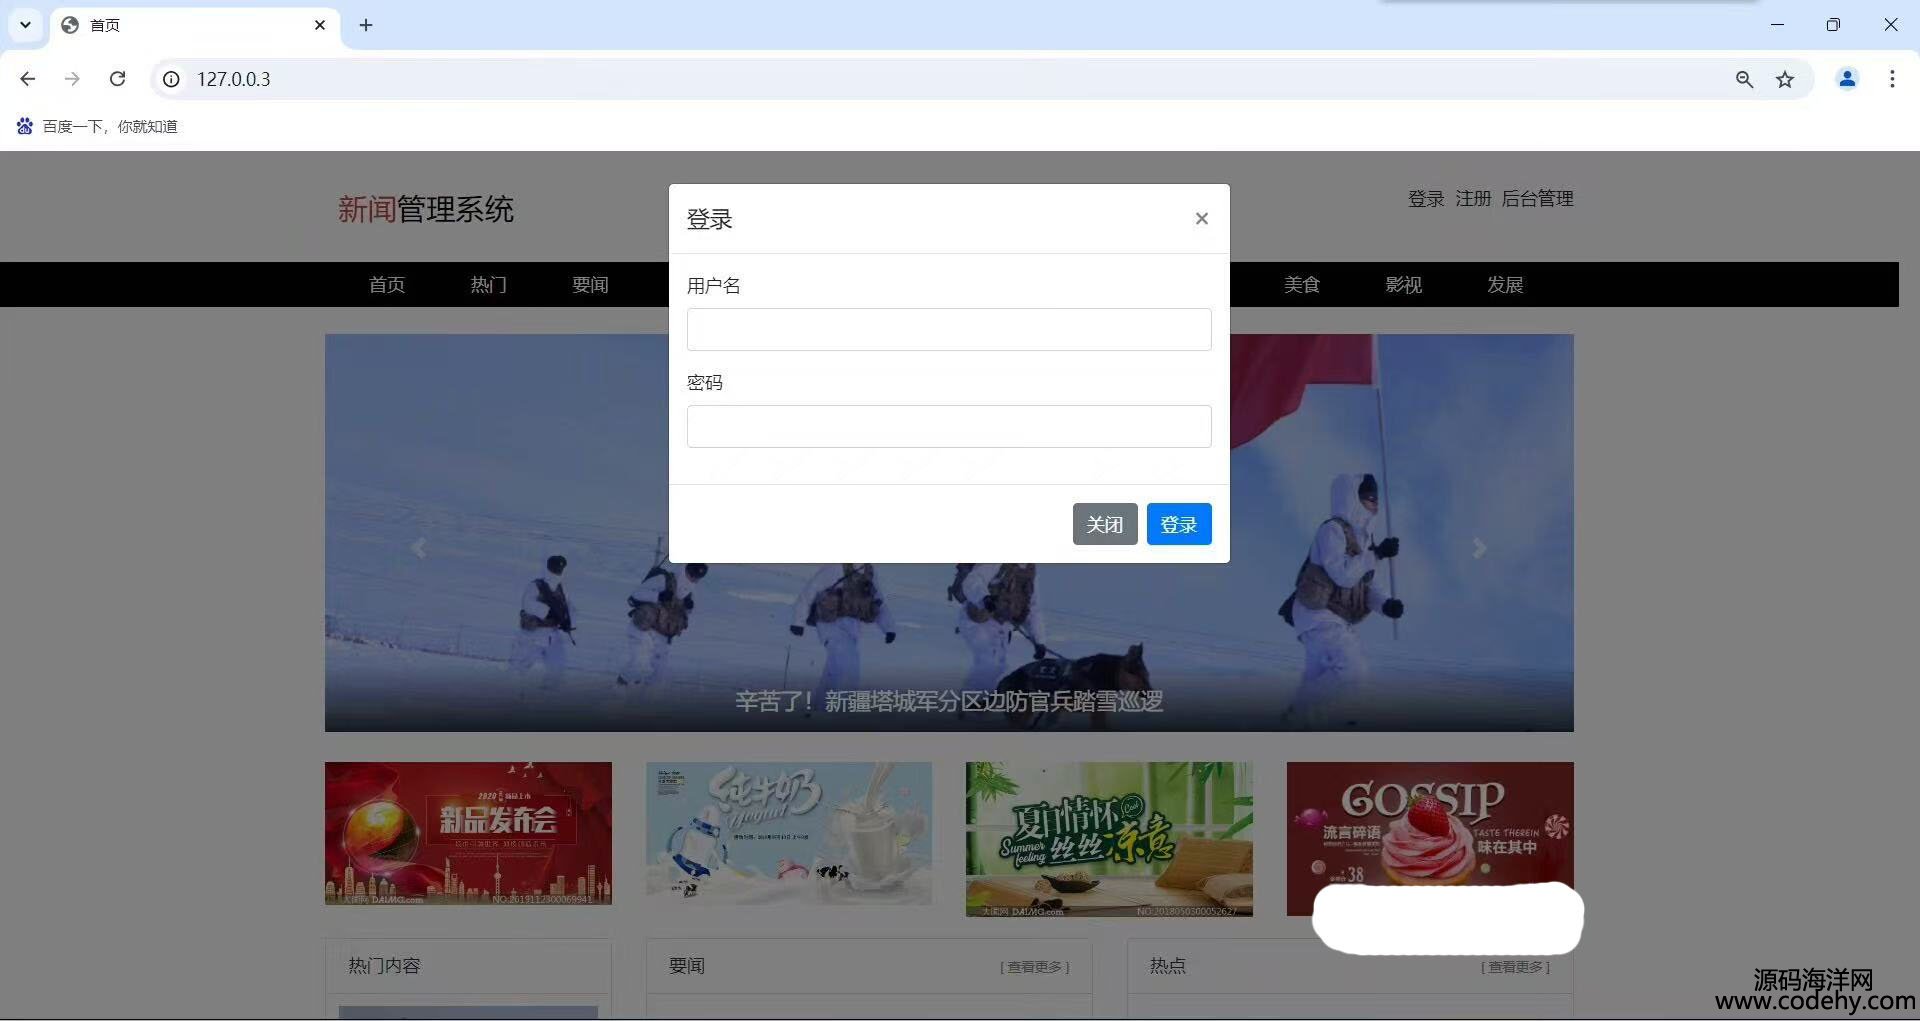Expand the tab search dropdown arrow

click(25, 25)
